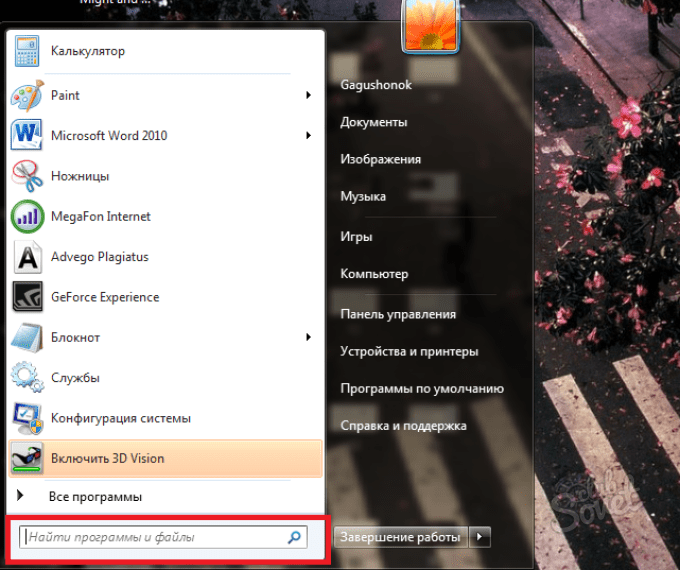Viewport: 680px width, 570px height.
Task: Click the Завершение работы button
Action: tap(400, 537)
